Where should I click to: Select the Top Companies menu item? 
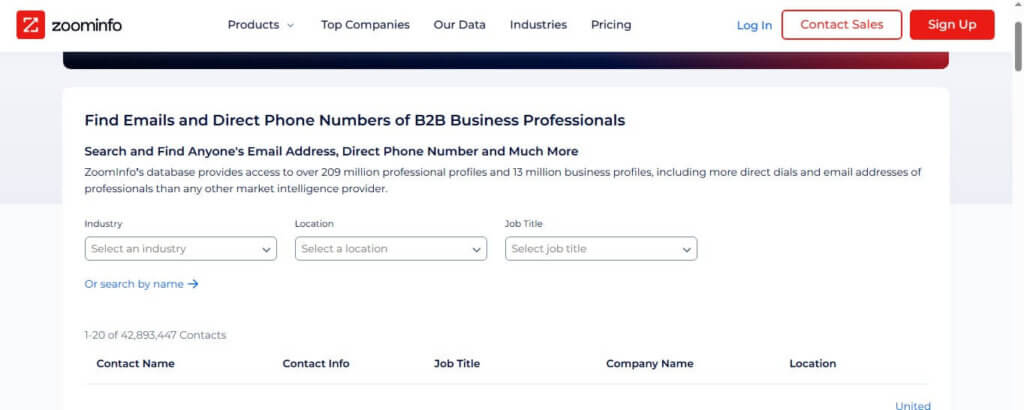(365, 25)
